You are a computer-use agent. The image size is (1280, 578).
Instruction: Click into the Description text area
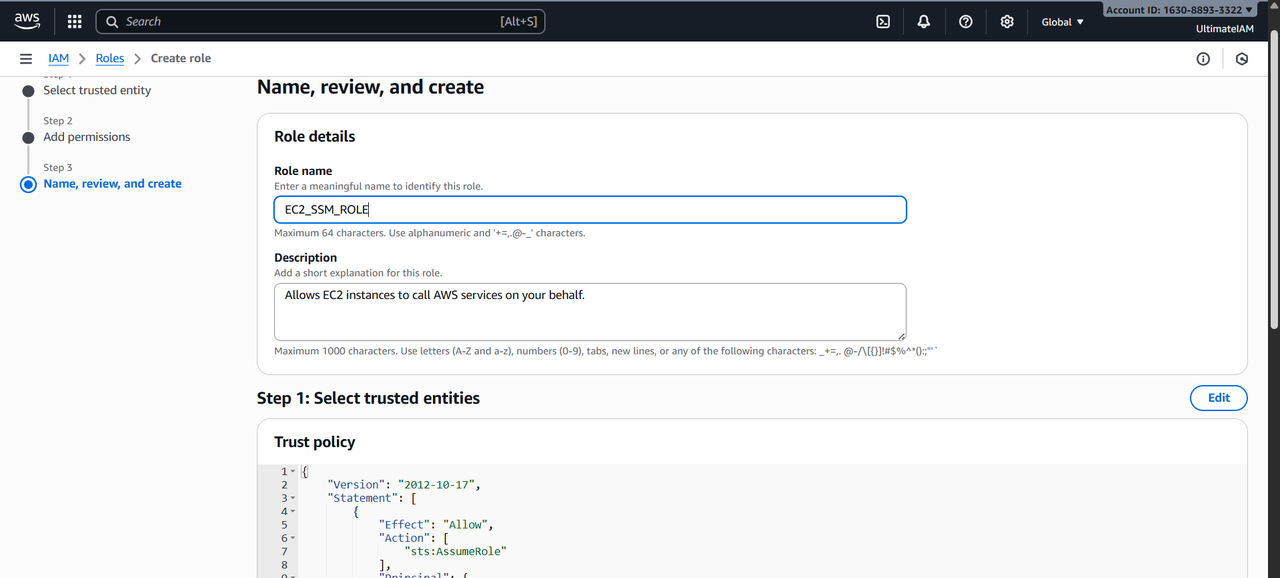590,311
